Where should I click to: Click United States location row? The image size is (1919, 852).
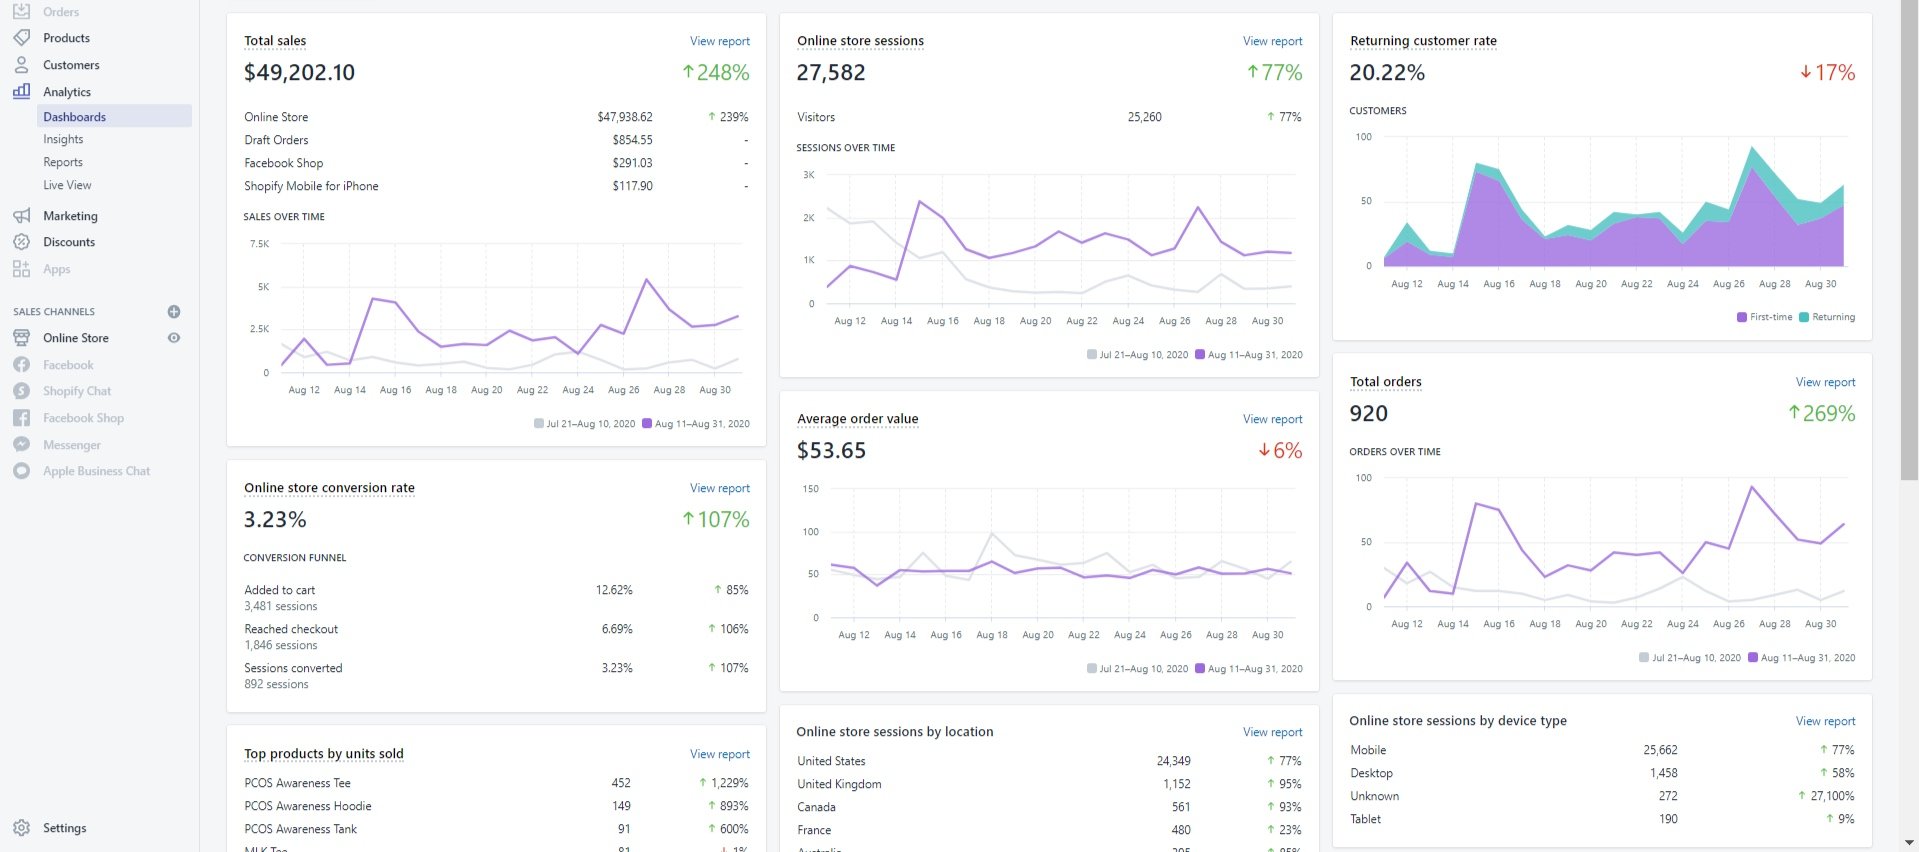(x=1049, y=761)
